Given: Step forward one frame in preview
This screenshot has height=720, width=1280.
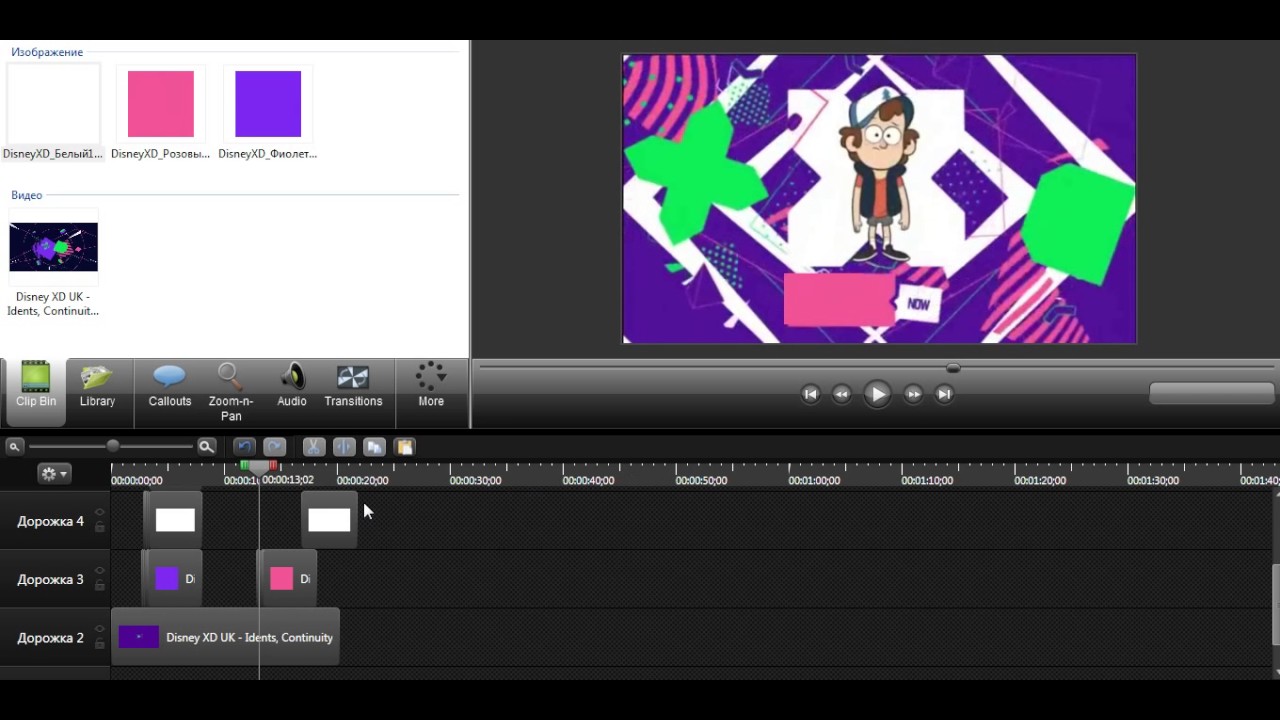Looking at the screenshot, I should [x=913, y=394].
